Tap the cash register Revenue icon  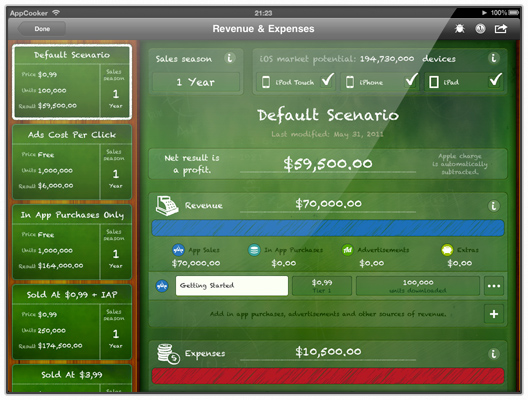(x=167, y=205)
